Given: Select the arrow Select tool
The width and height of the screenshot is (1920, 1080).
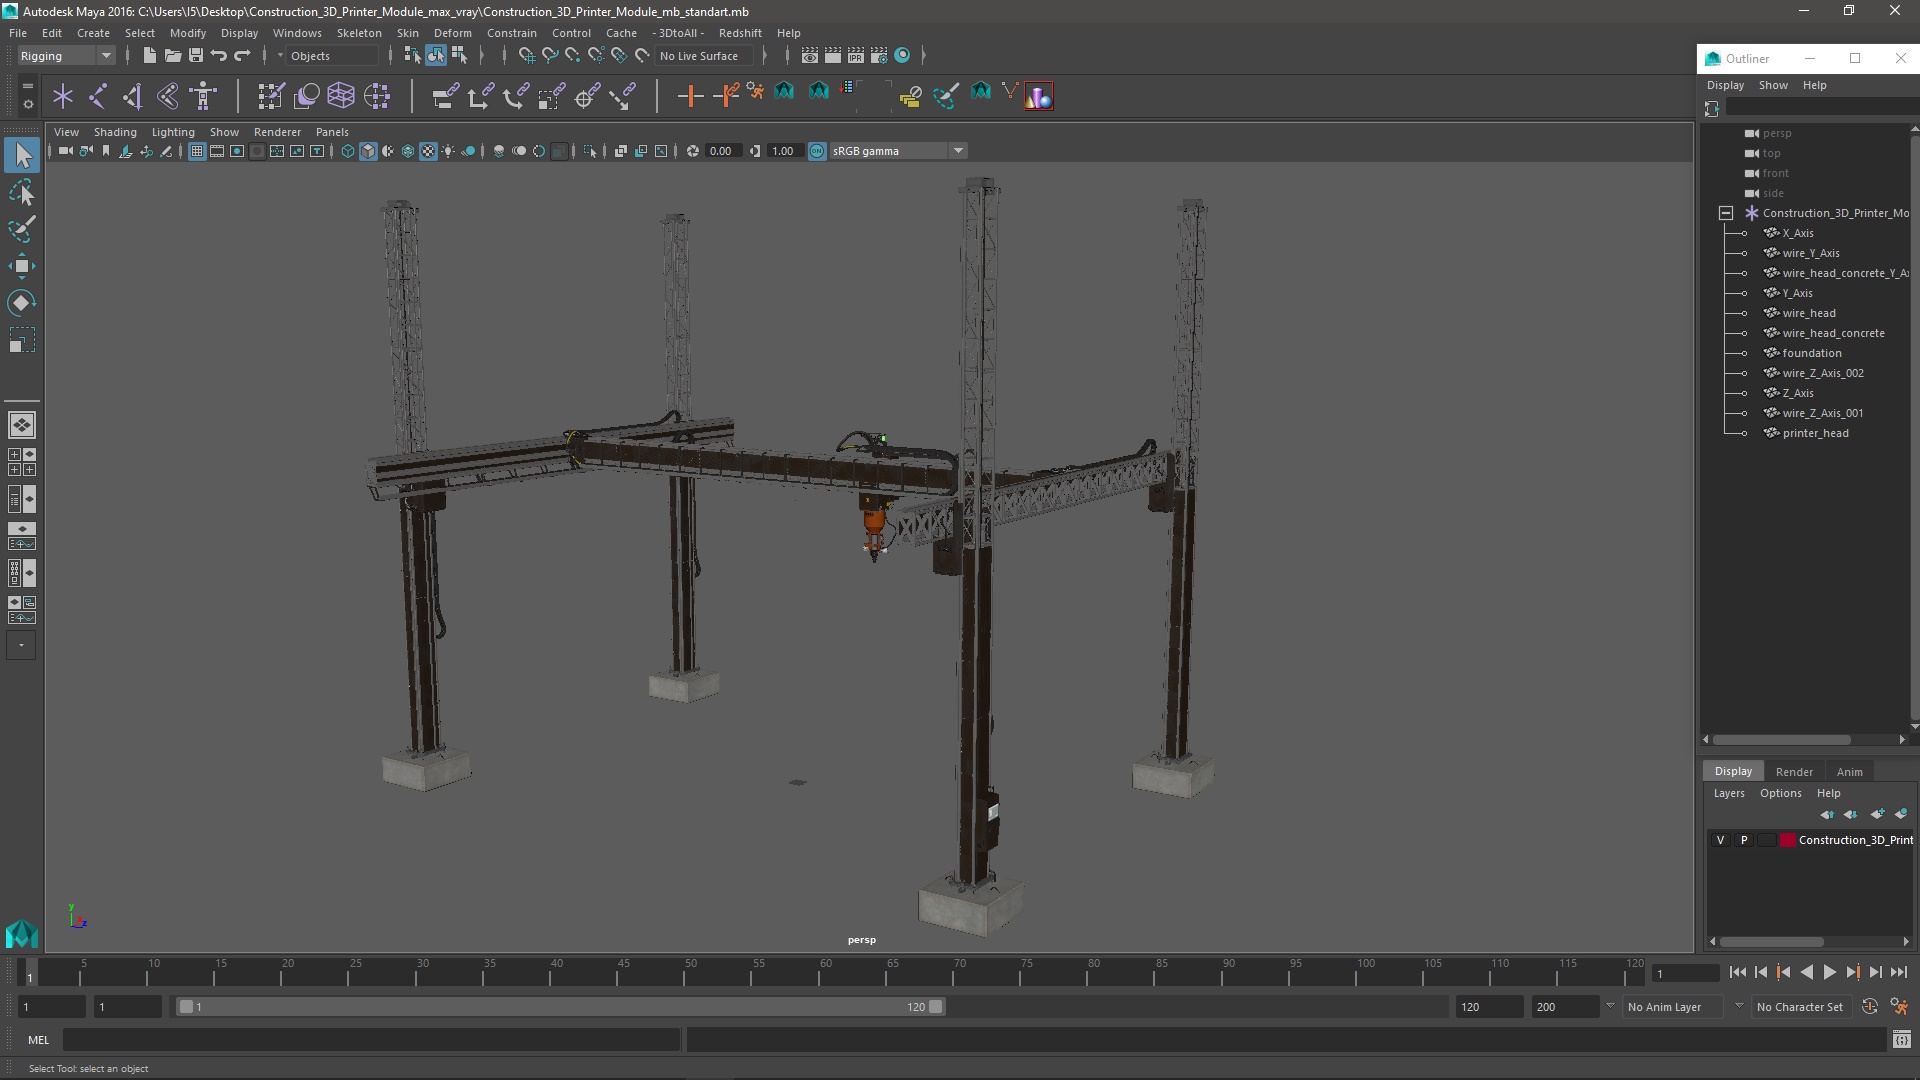Looking at the screenshot, I should click(x=22, y=155).
